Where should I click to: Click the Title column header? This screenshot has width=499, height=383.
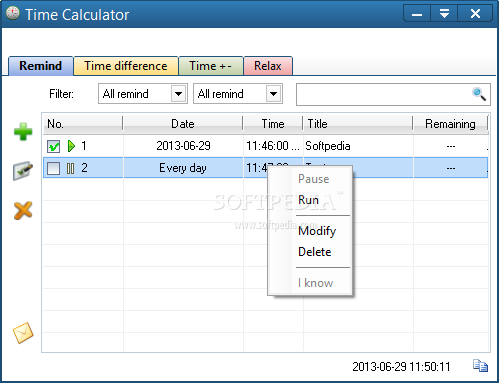358,124
